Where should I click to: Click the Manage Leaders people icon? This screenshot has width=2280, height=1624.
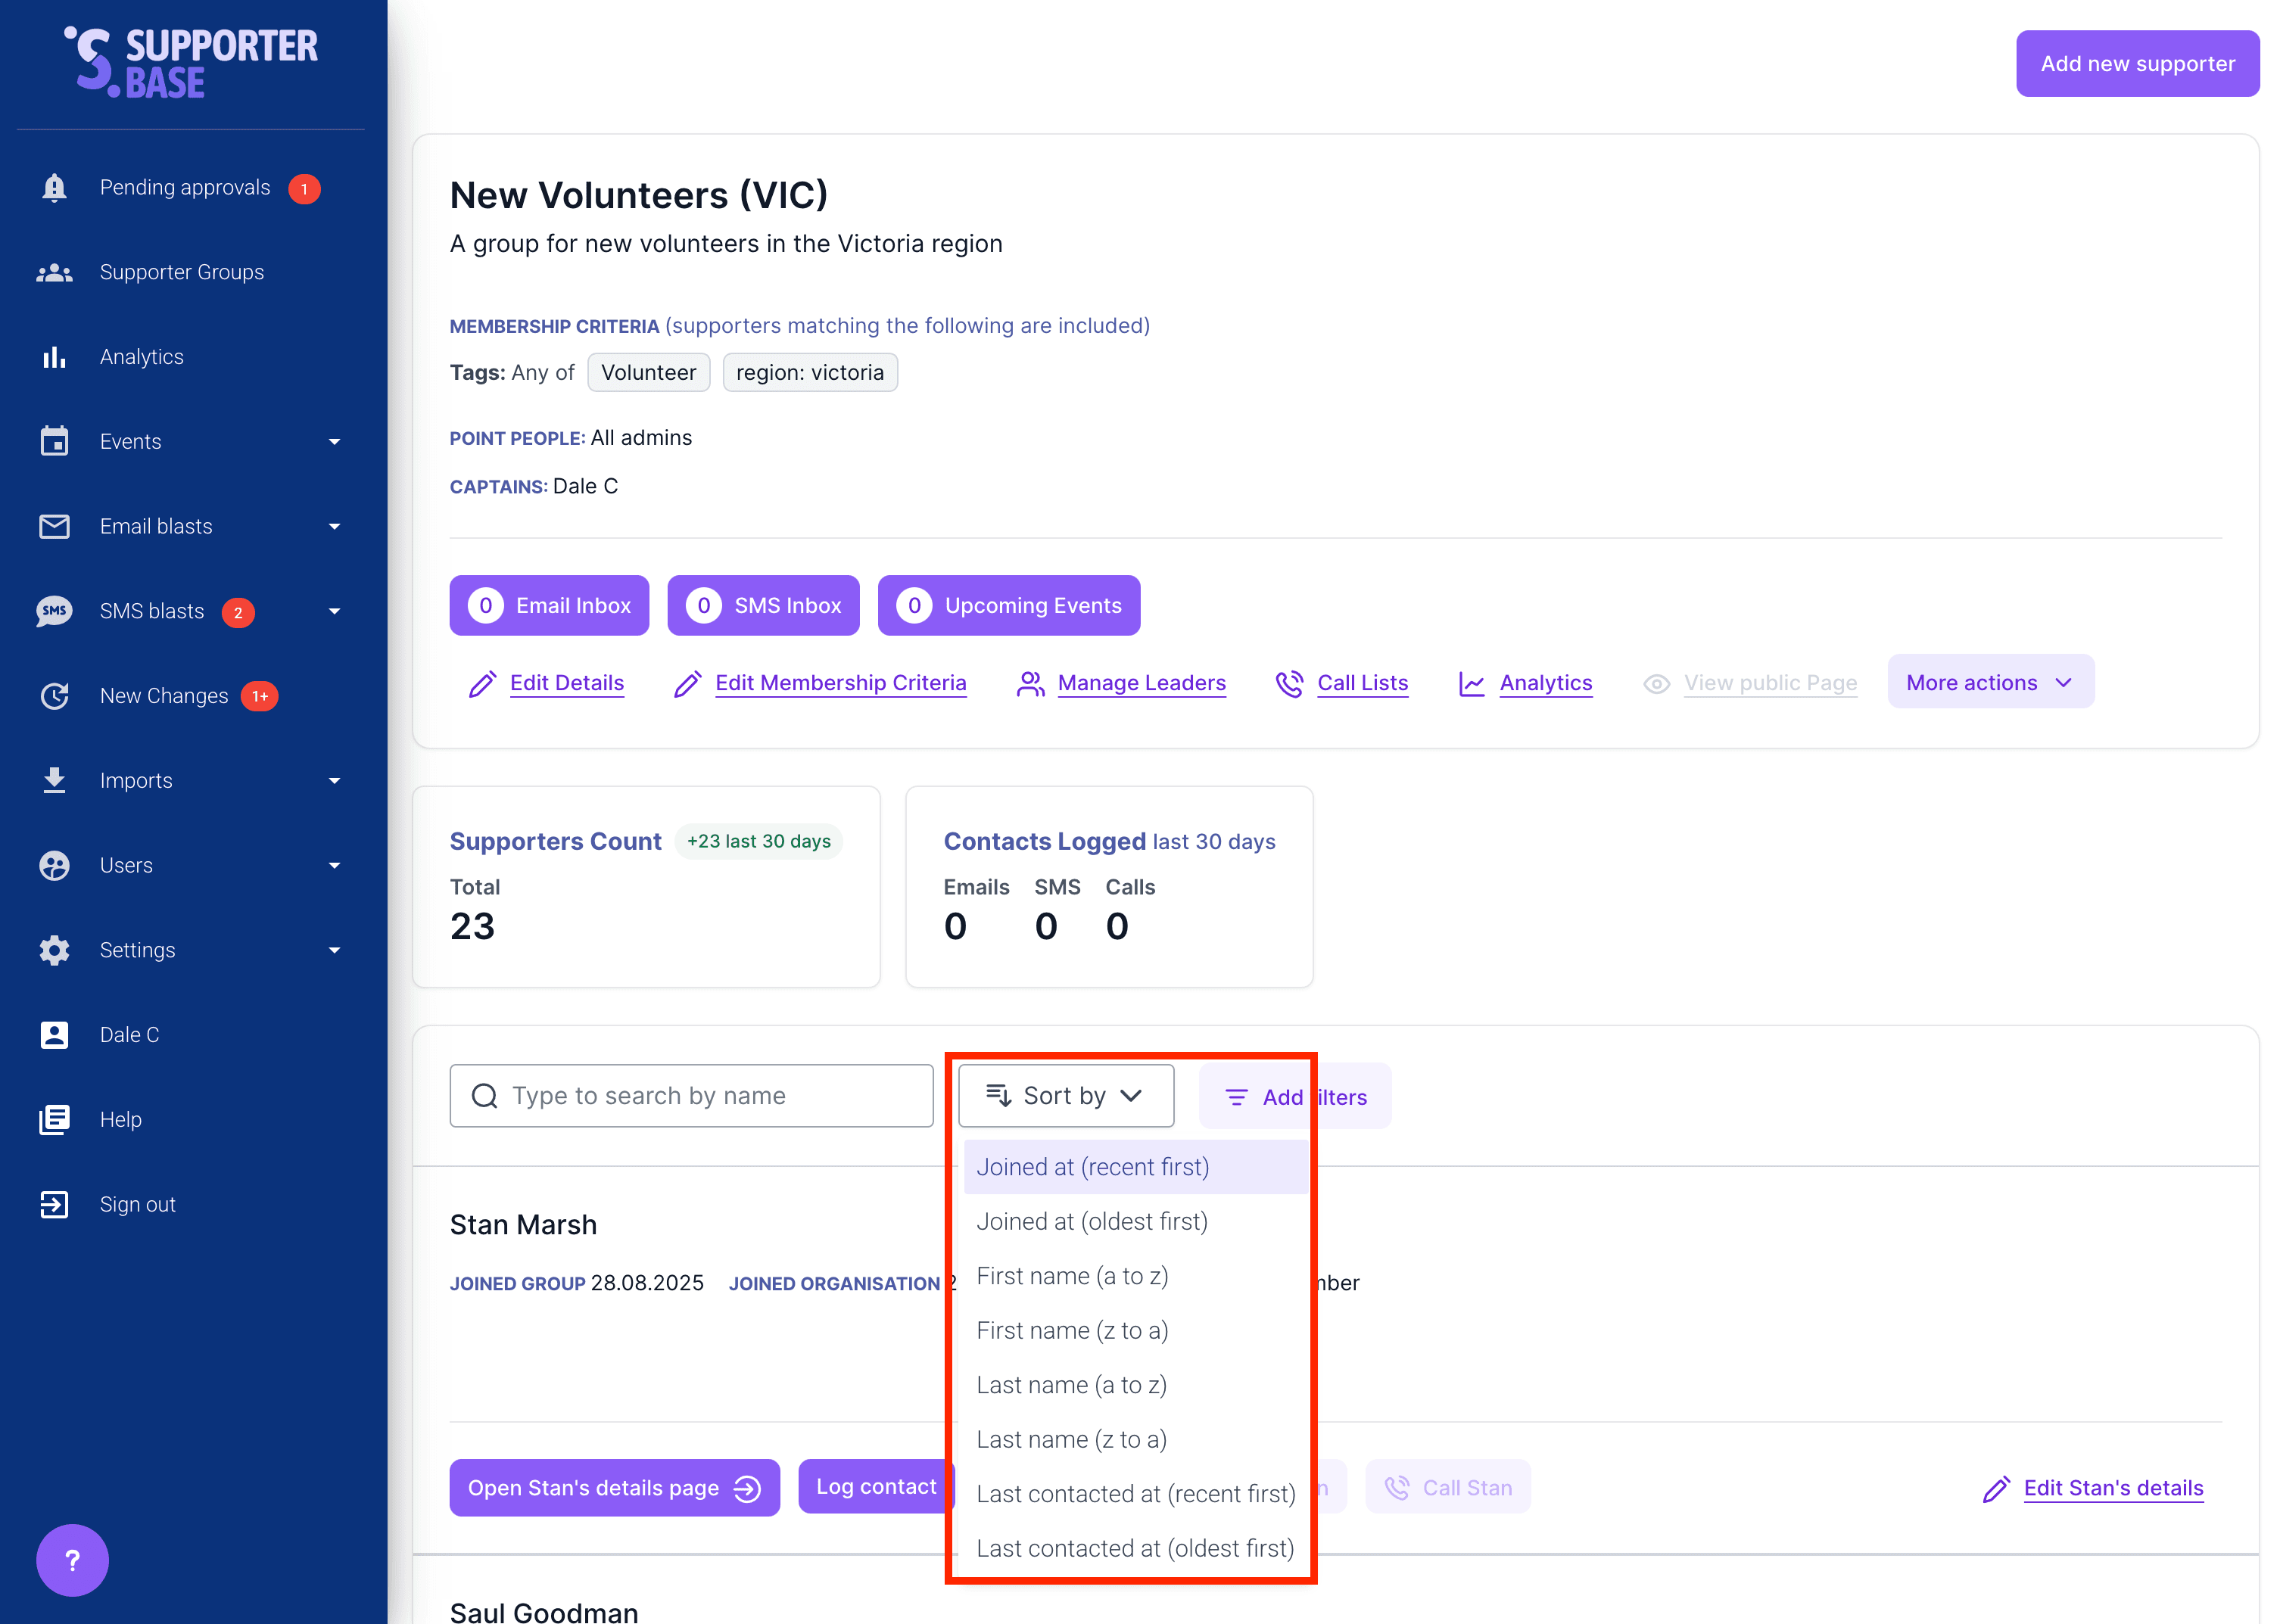pyautogui.click(x=1029, y=683)
